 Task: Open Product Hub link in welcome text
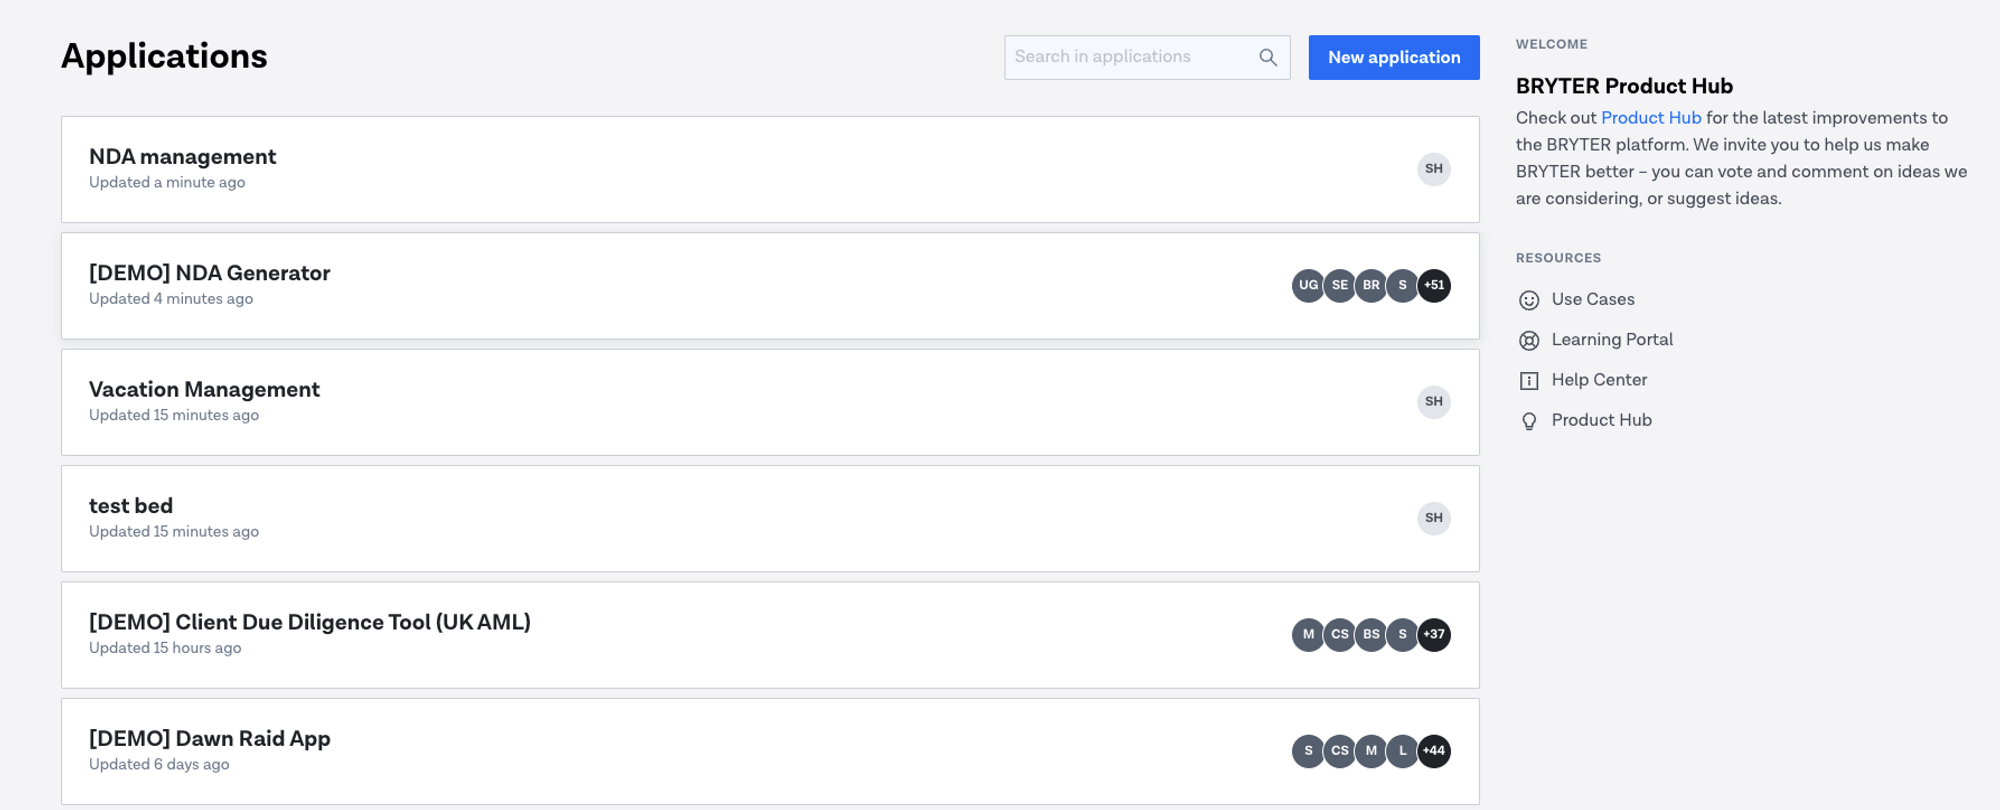1650,118
